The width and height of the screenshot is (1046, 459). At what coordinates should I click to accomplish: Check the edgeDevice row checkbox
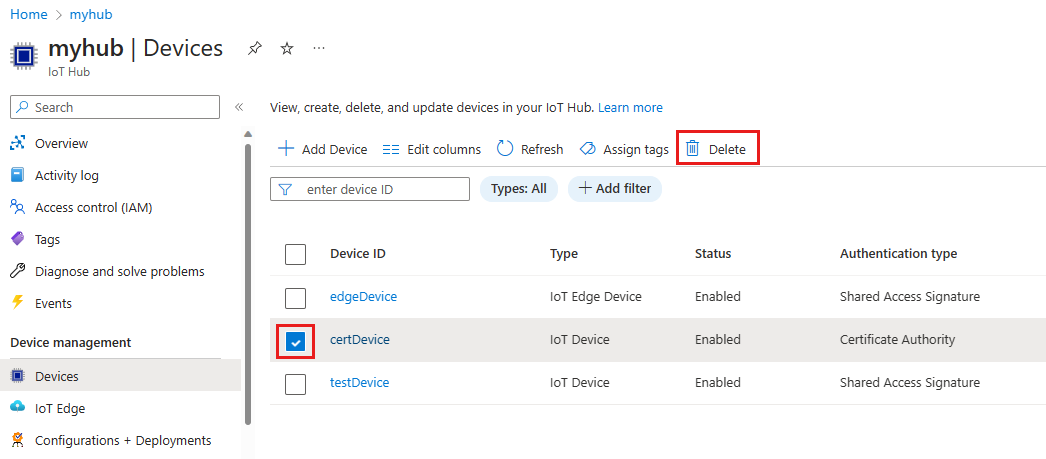[x=295, y=297]
